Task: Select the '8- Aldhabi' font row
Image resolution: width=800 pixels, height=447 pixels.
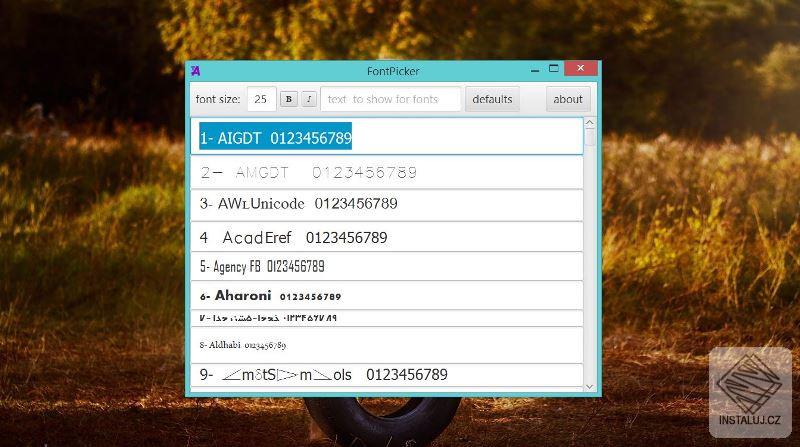Action: coord(387,345)
